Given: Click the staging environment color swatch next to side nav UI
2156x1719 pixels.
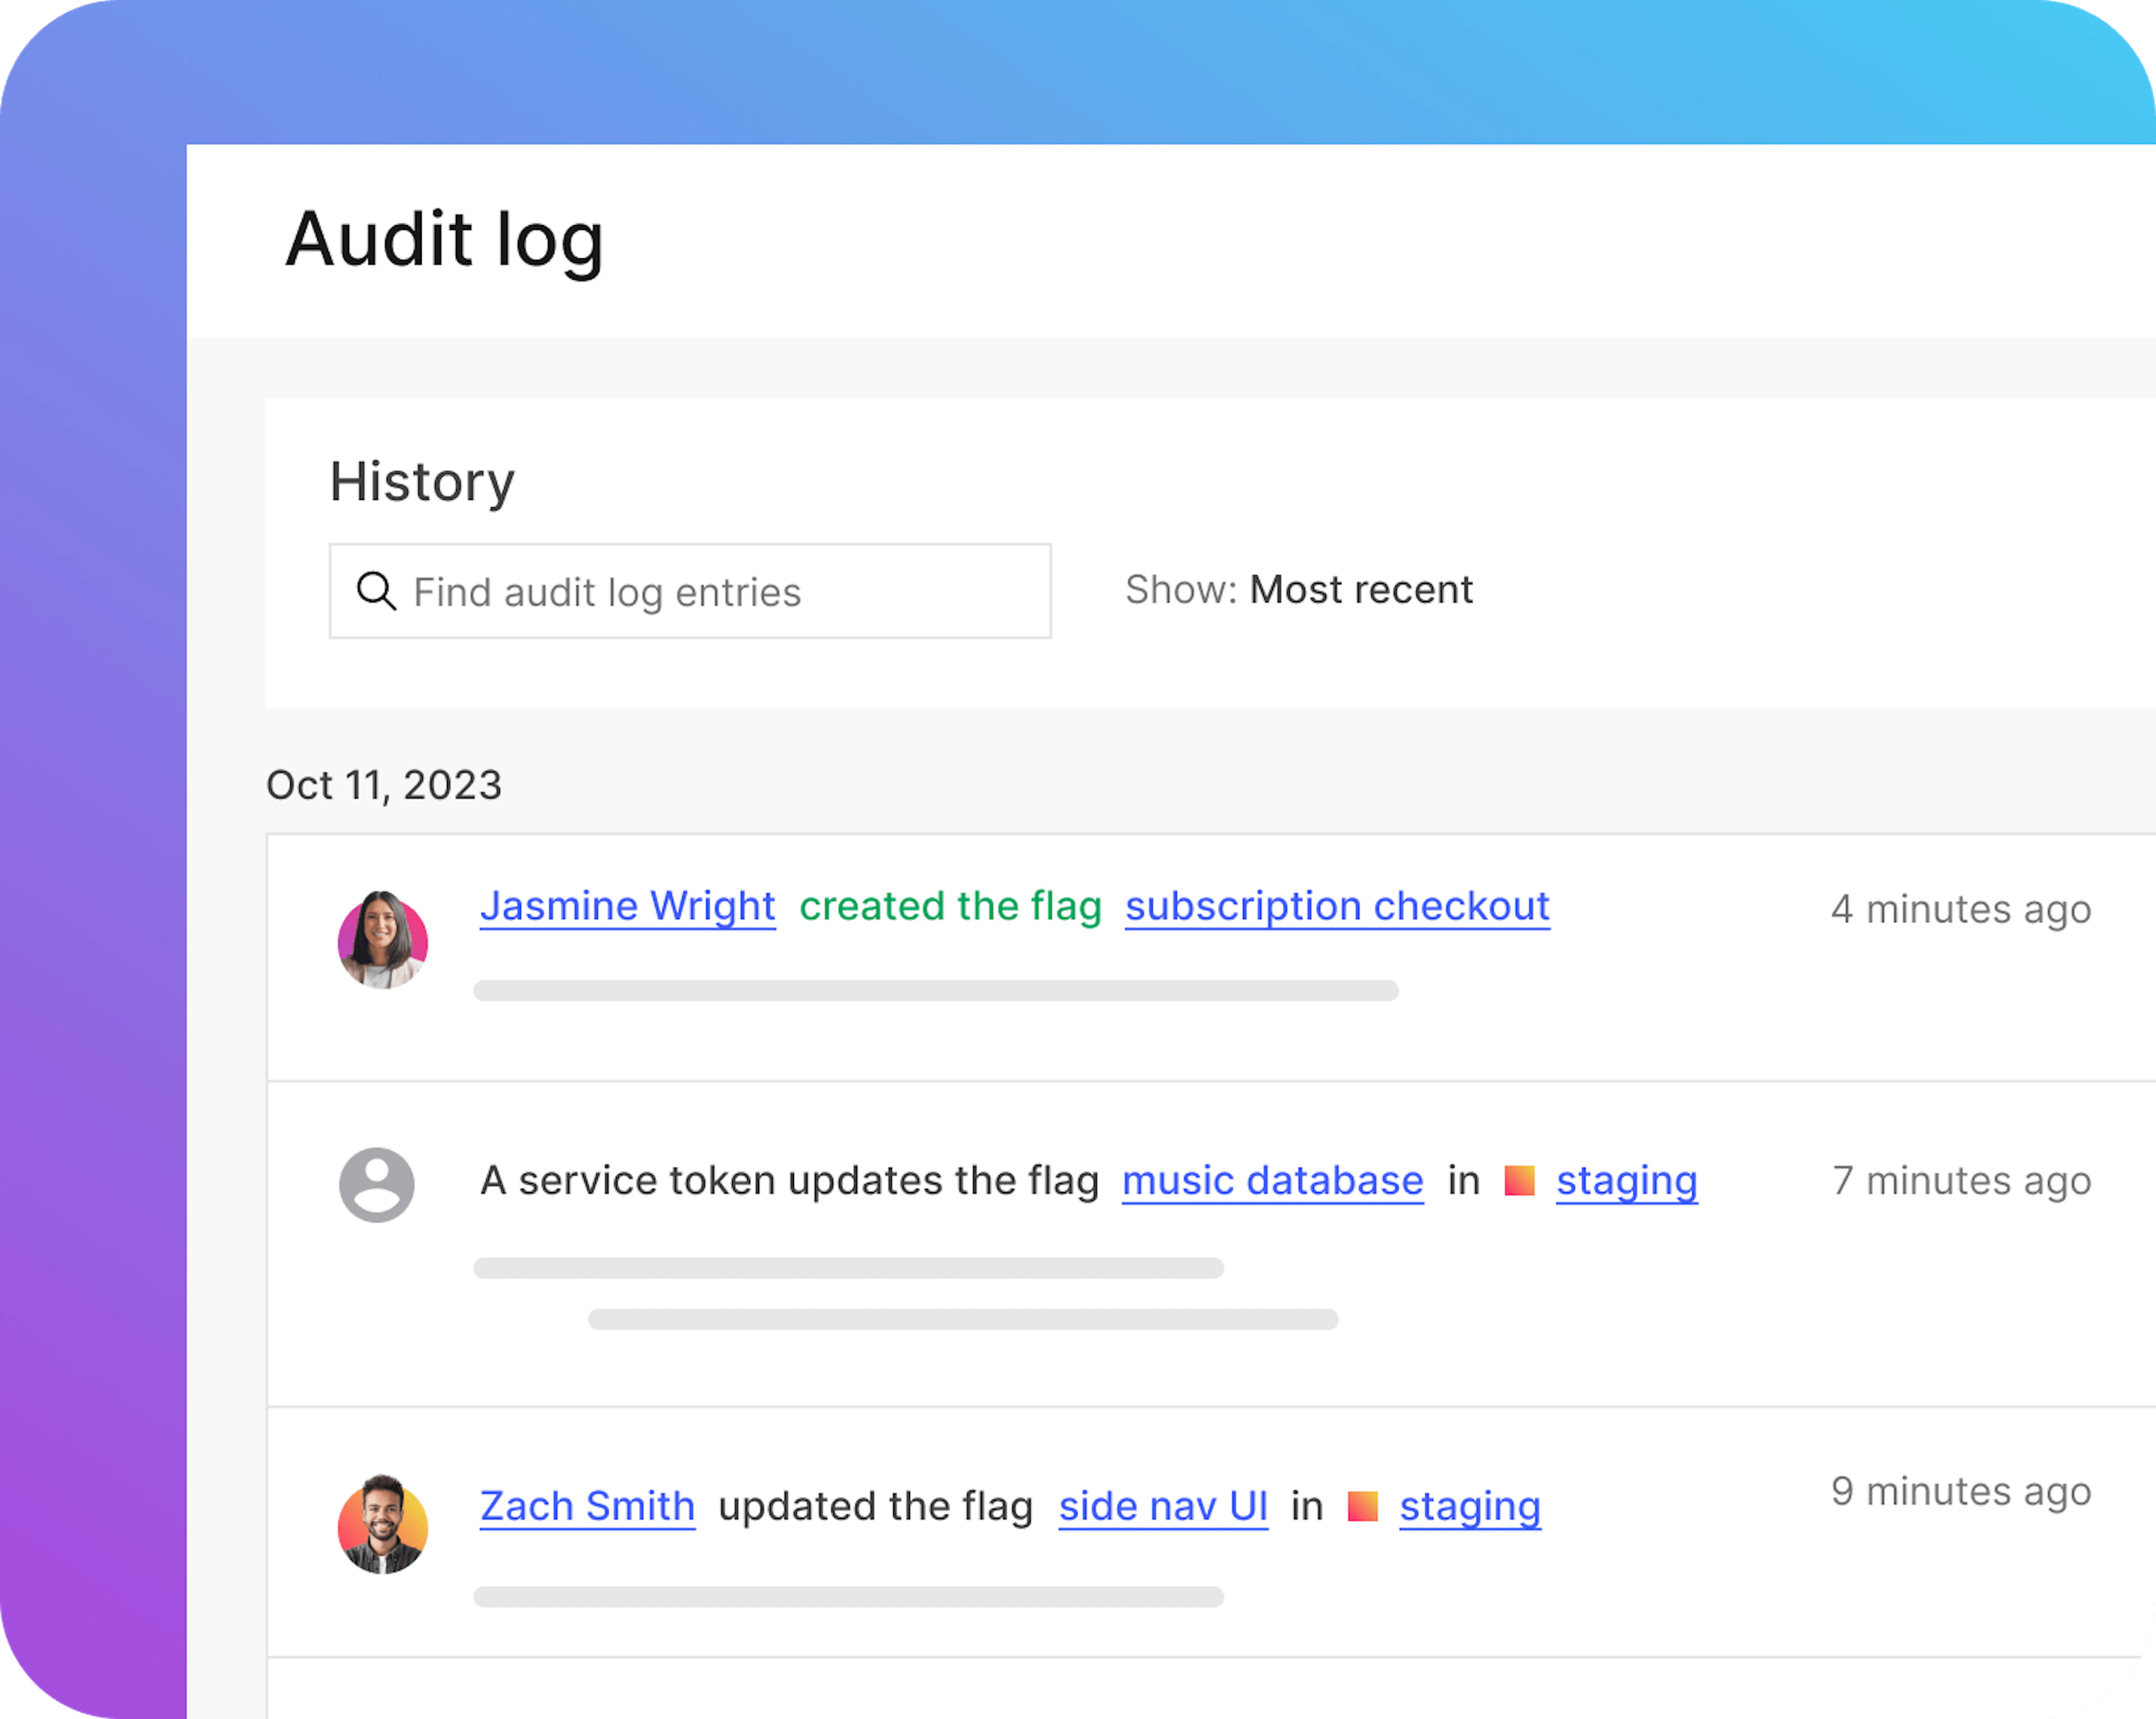Looking at the screenshot, I should (x=1362, y=1507).
